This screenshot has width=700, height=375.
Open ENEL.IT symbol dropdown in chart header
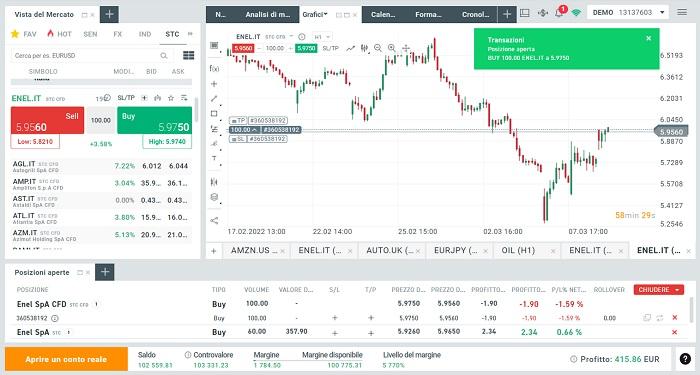point(291,36)
